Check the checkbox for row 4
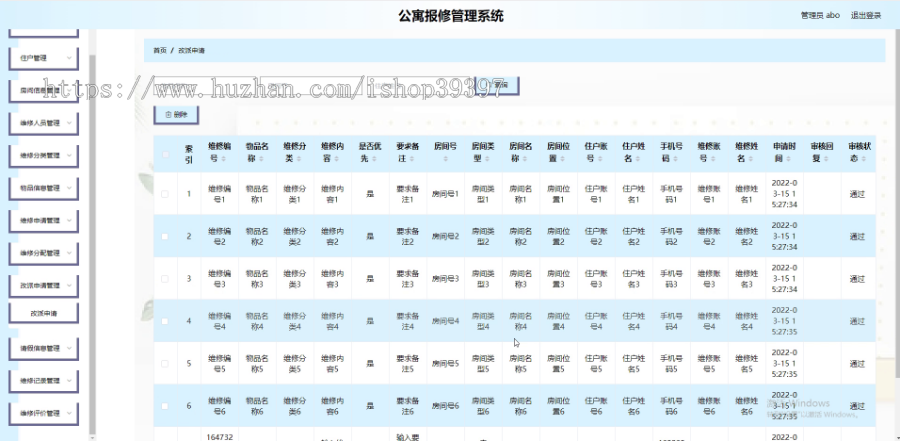900x441 pixels. tap(165, 321)
